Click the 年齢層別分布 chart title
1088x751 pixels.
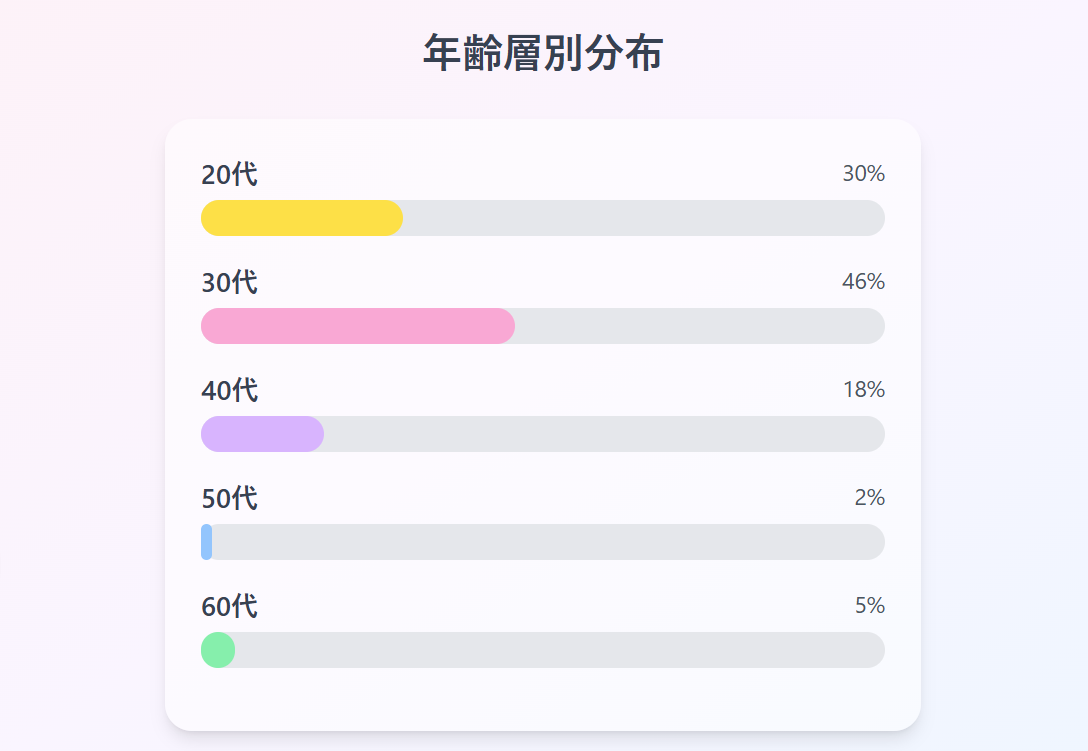click(543, 54)
